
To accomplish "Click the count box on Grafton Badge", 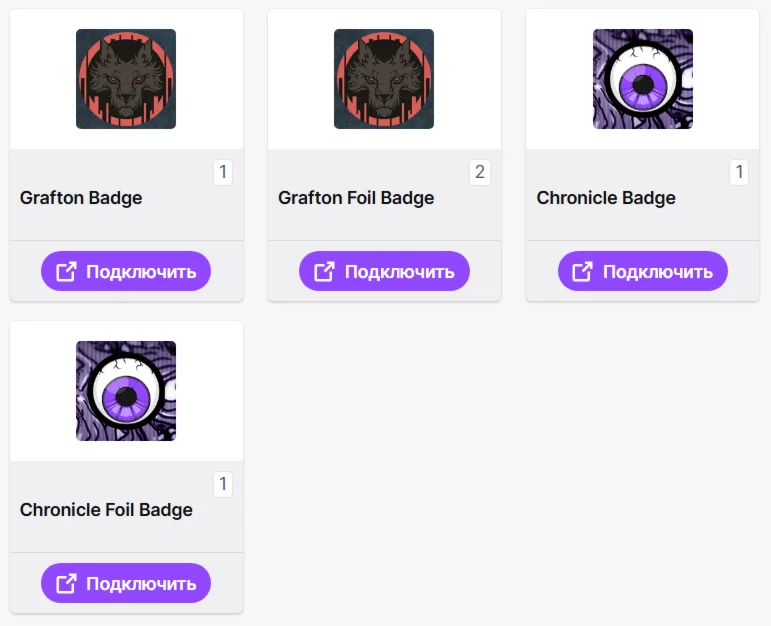I will click(x=223, y=172).
